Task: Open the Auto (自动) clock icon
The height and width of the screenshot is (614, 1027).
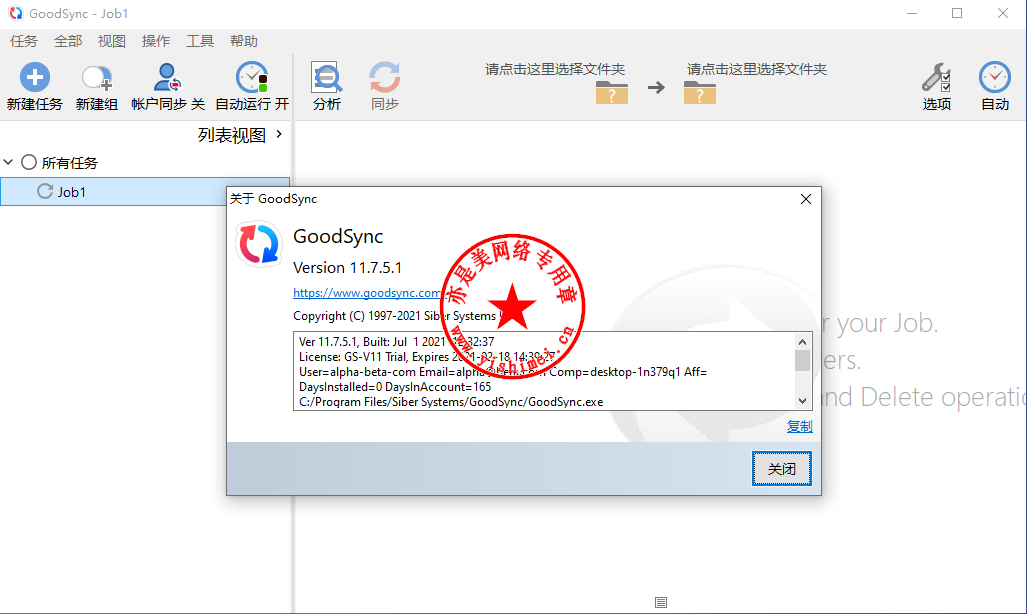Action: click(x=995, y=77)
